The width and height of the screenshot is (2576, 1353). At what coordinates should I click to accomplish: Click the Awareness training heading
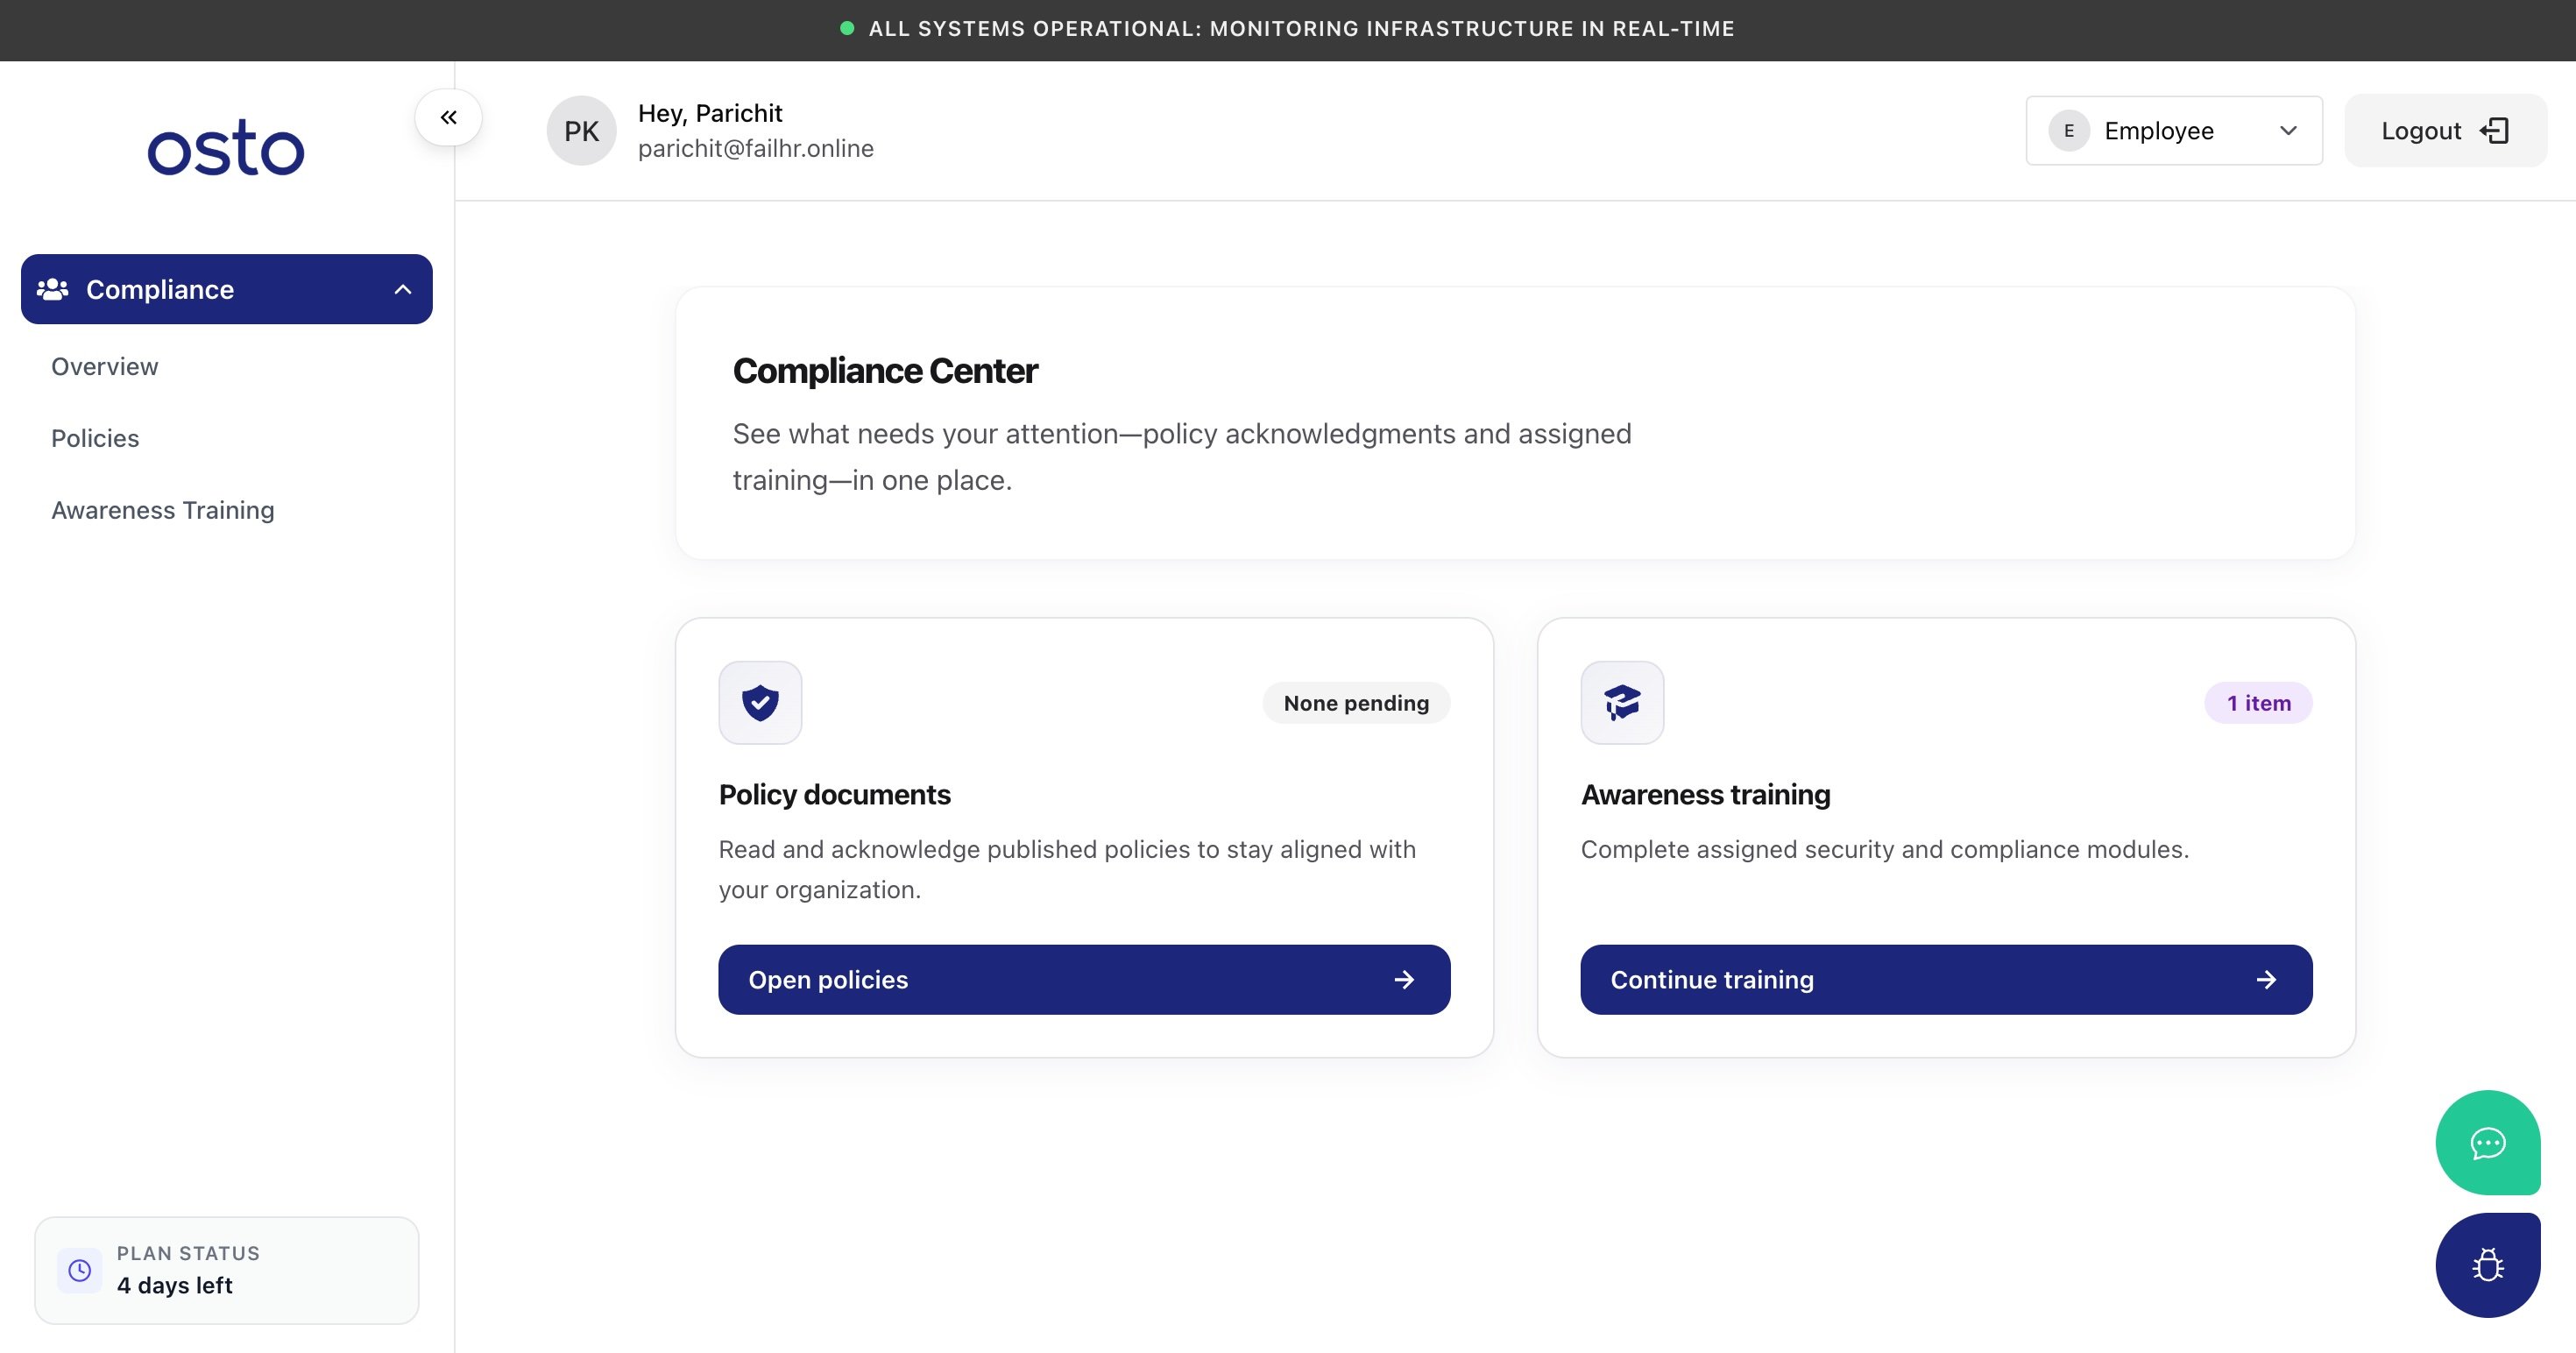point(1705,795)
